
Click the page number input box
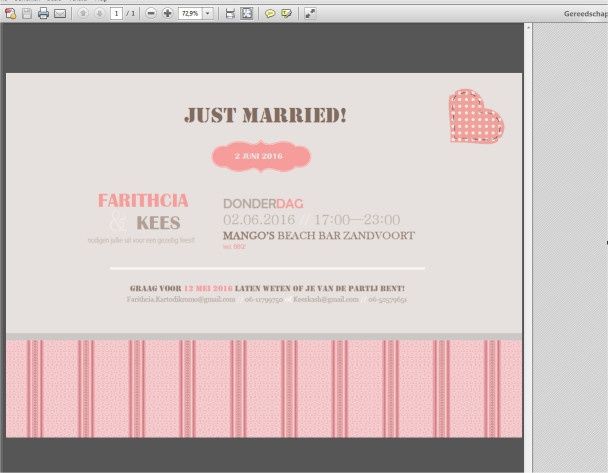(x=117, y=14)
